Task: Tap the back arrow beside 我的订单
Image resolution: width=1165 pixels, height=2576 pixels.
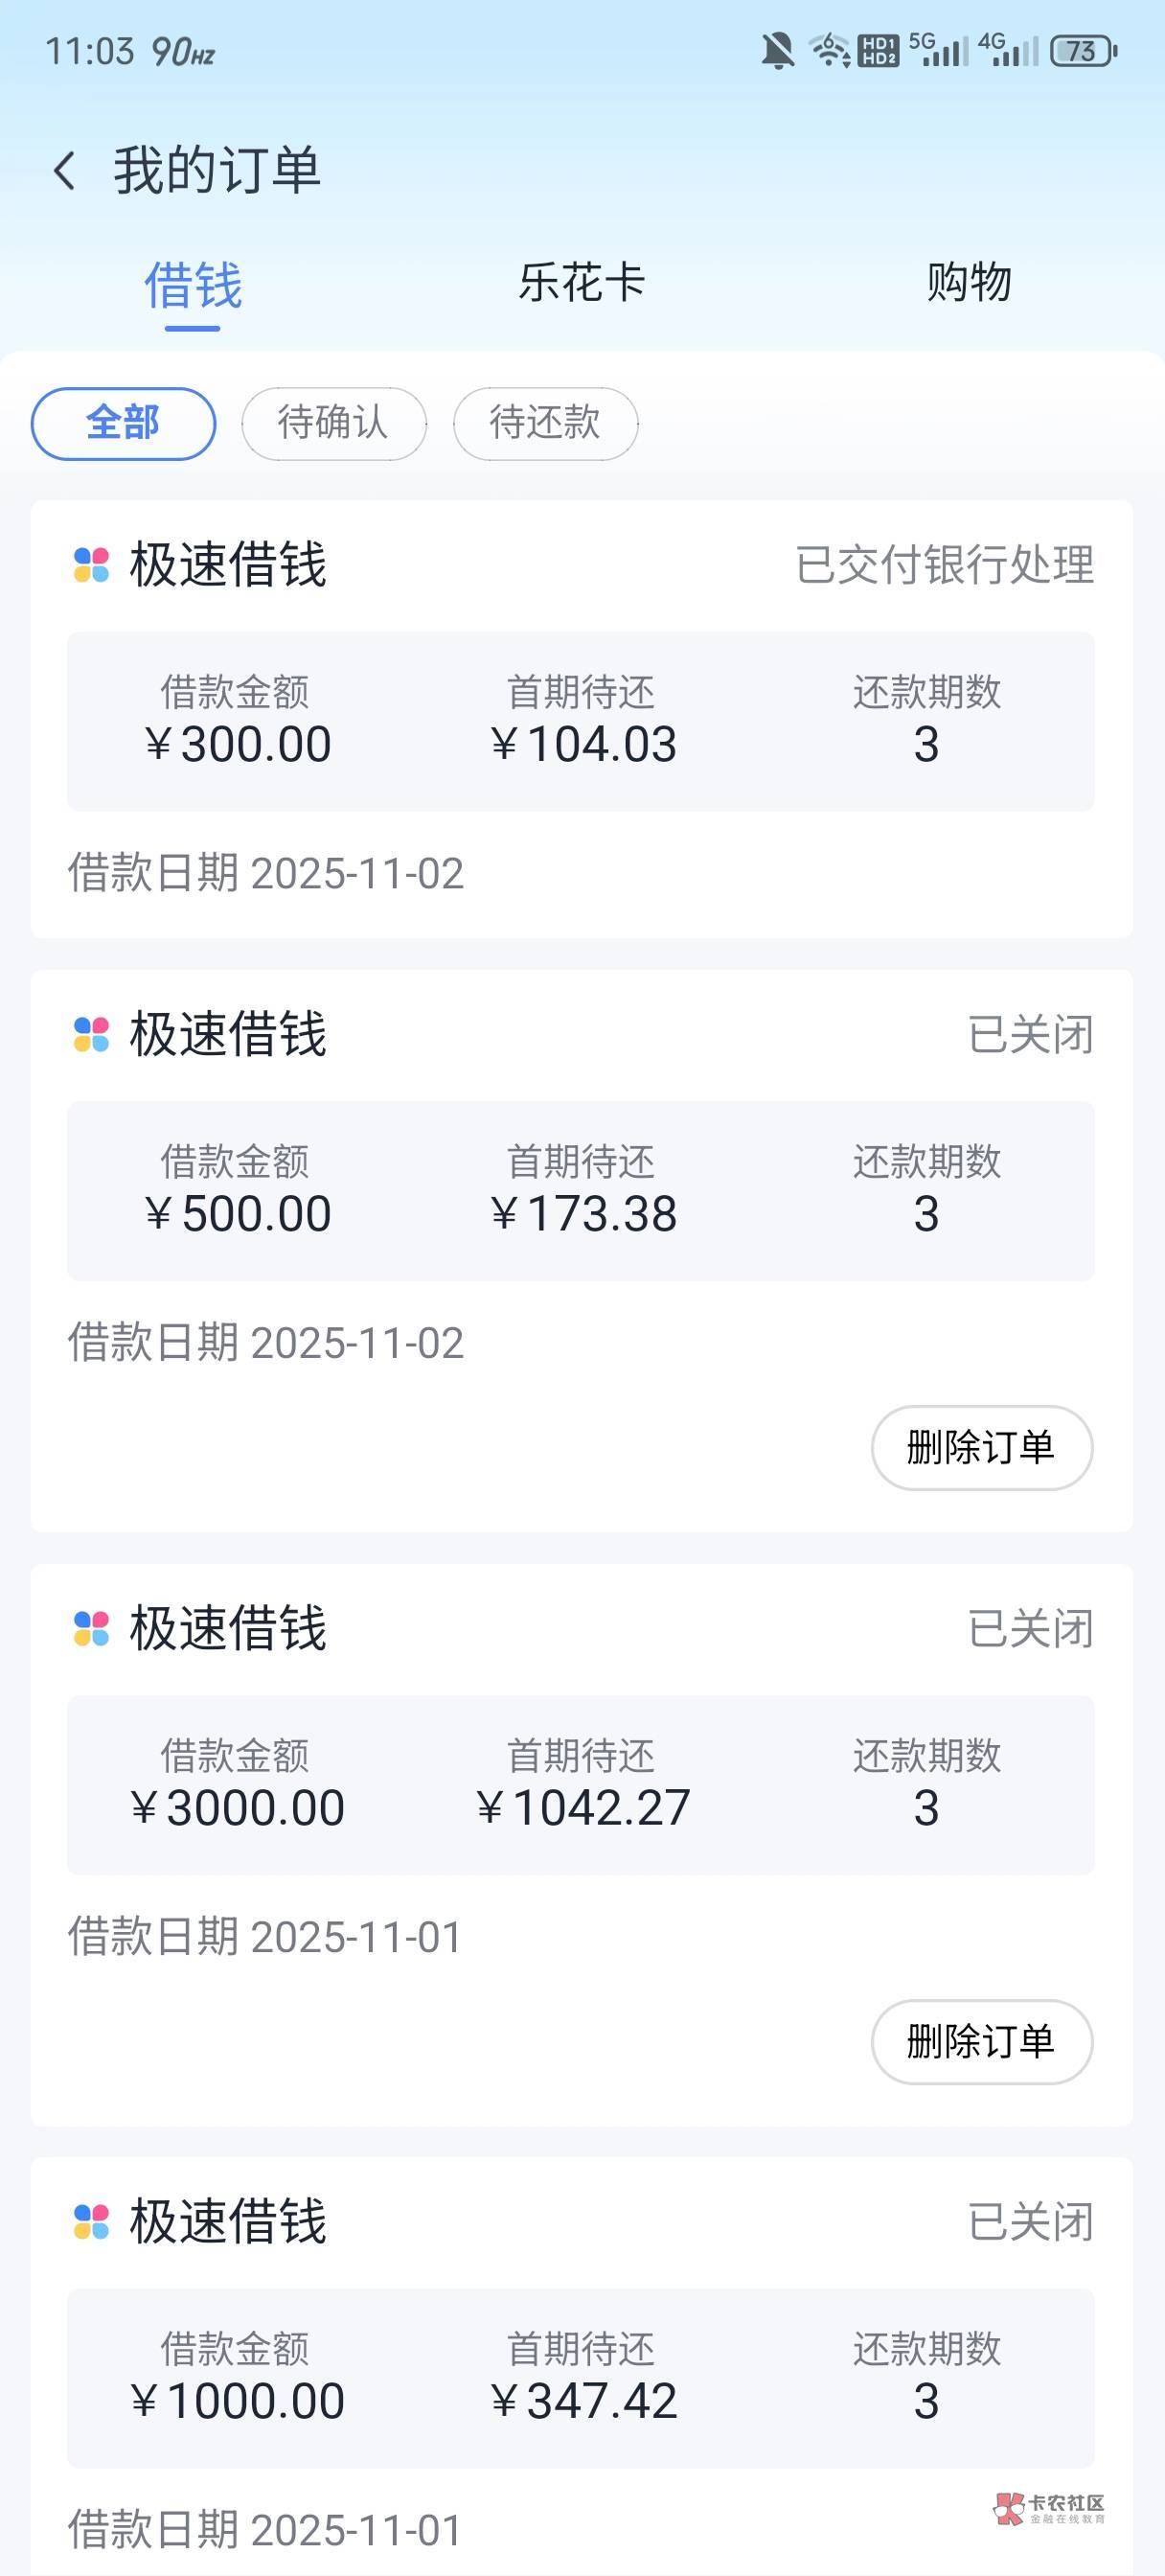Action: click(65, 170)
